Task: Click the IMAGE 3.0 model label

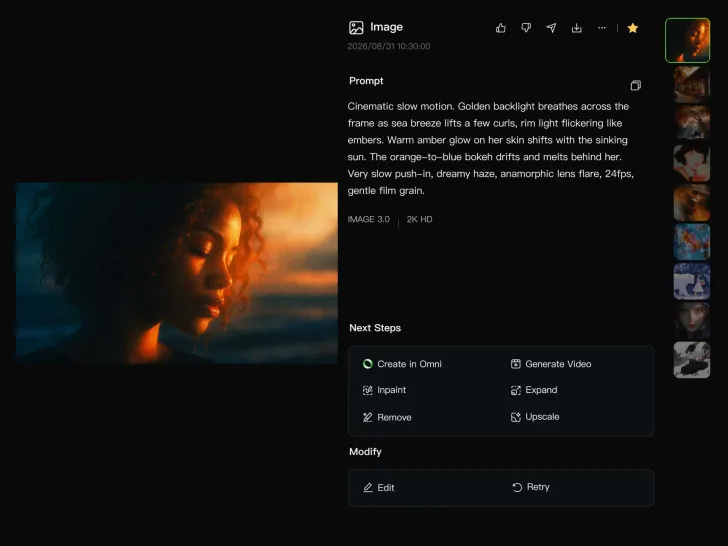Action: click(369, 219)
